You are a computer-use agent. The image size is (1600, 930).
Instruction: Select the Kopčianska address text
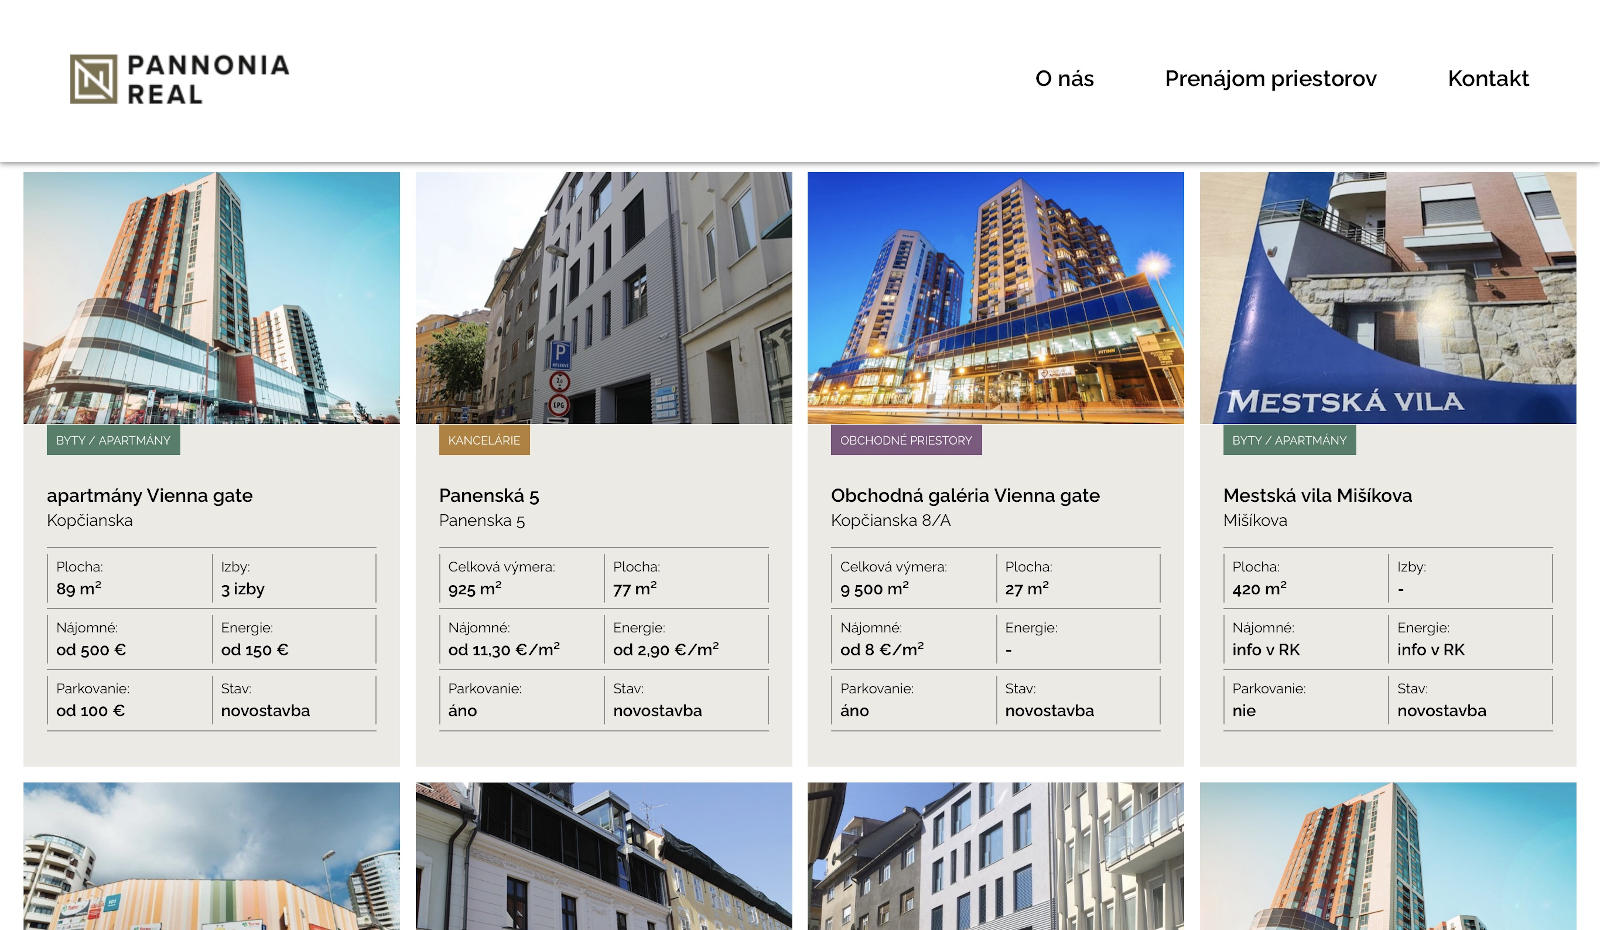click(90, 520)
